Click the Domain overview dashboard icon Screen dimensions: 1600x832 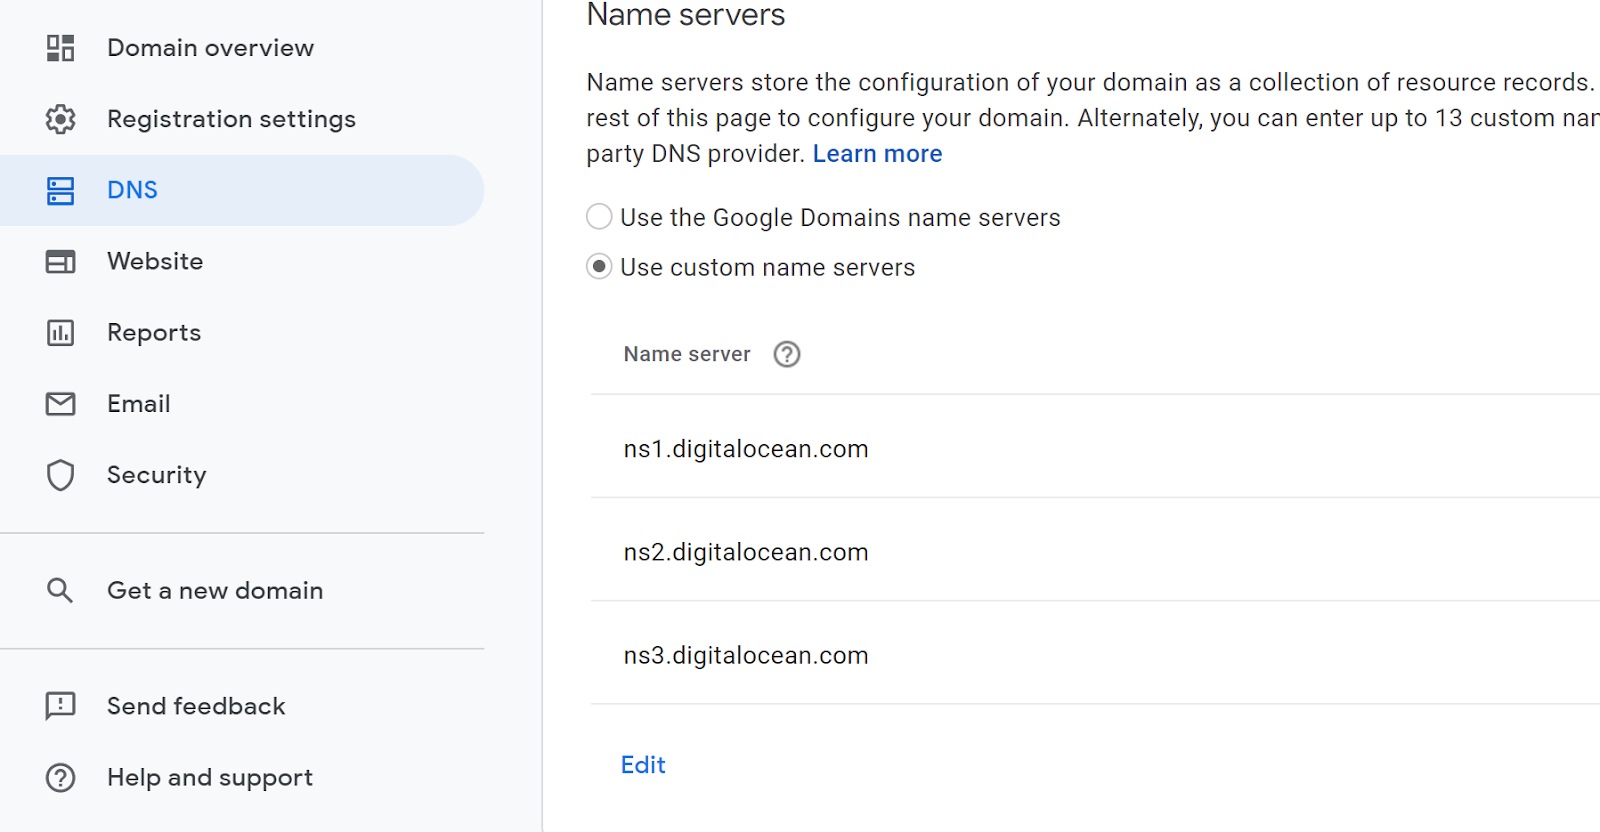tap(60, 48)
